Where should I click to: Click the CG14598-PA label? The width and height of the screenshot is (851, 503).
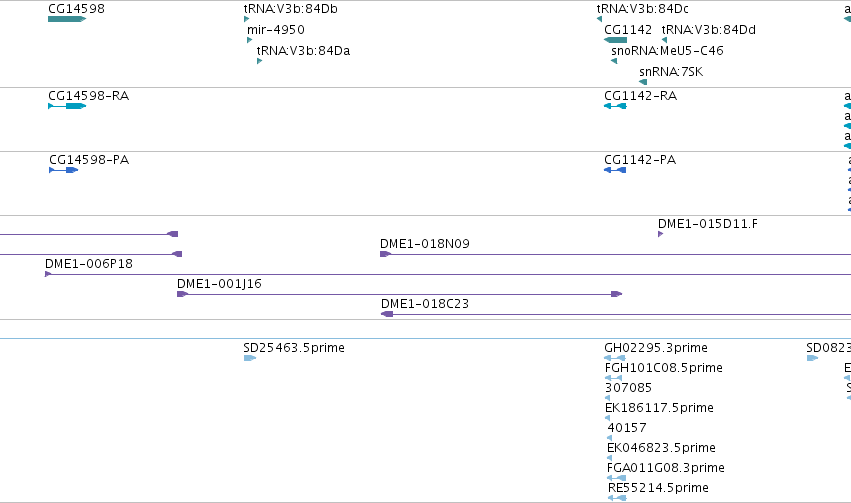point(89,160)
